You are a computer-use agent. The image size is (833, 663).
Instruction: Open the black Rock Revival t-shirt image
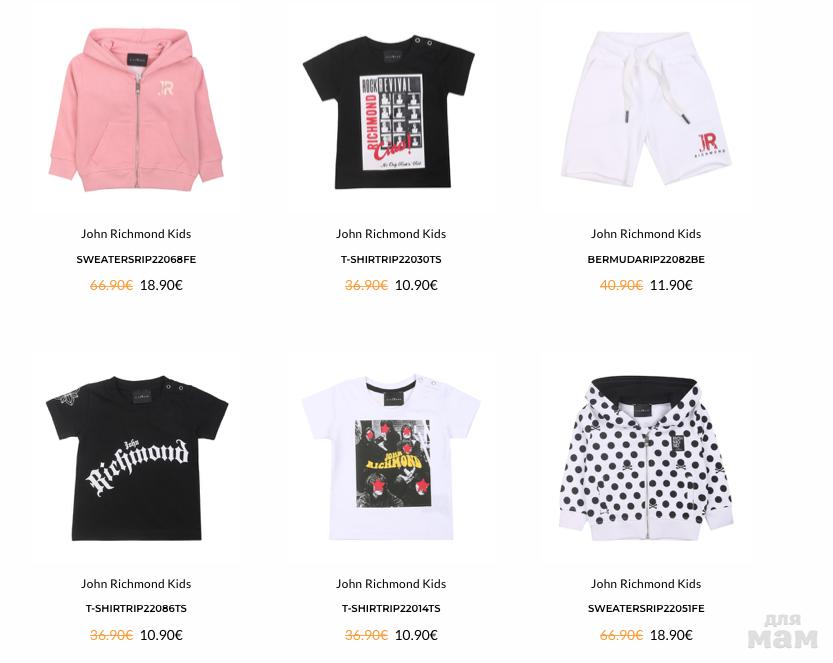(389, 112)
